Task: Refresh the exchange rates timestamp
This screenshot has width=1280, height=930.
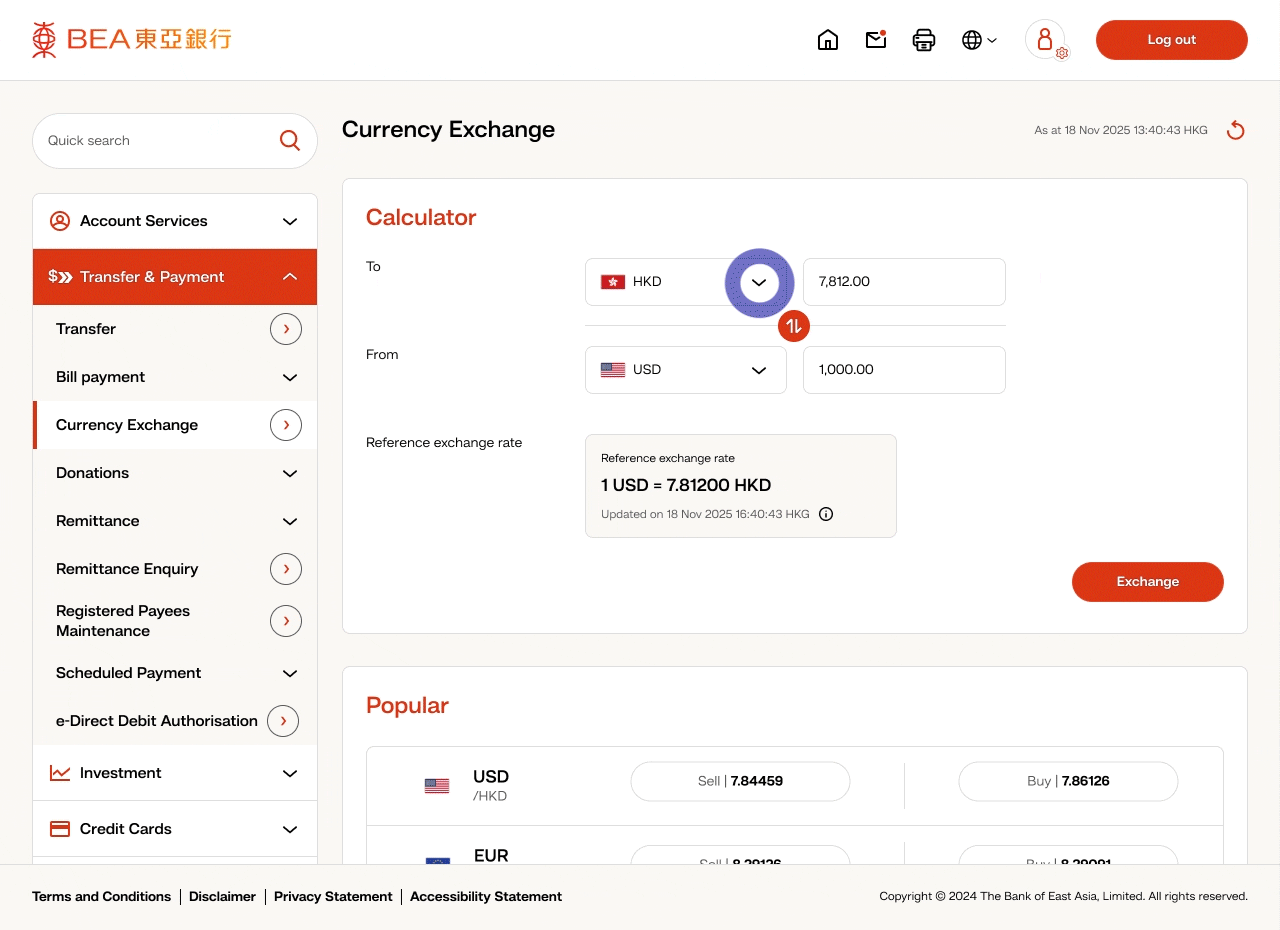Action: 1236,130
